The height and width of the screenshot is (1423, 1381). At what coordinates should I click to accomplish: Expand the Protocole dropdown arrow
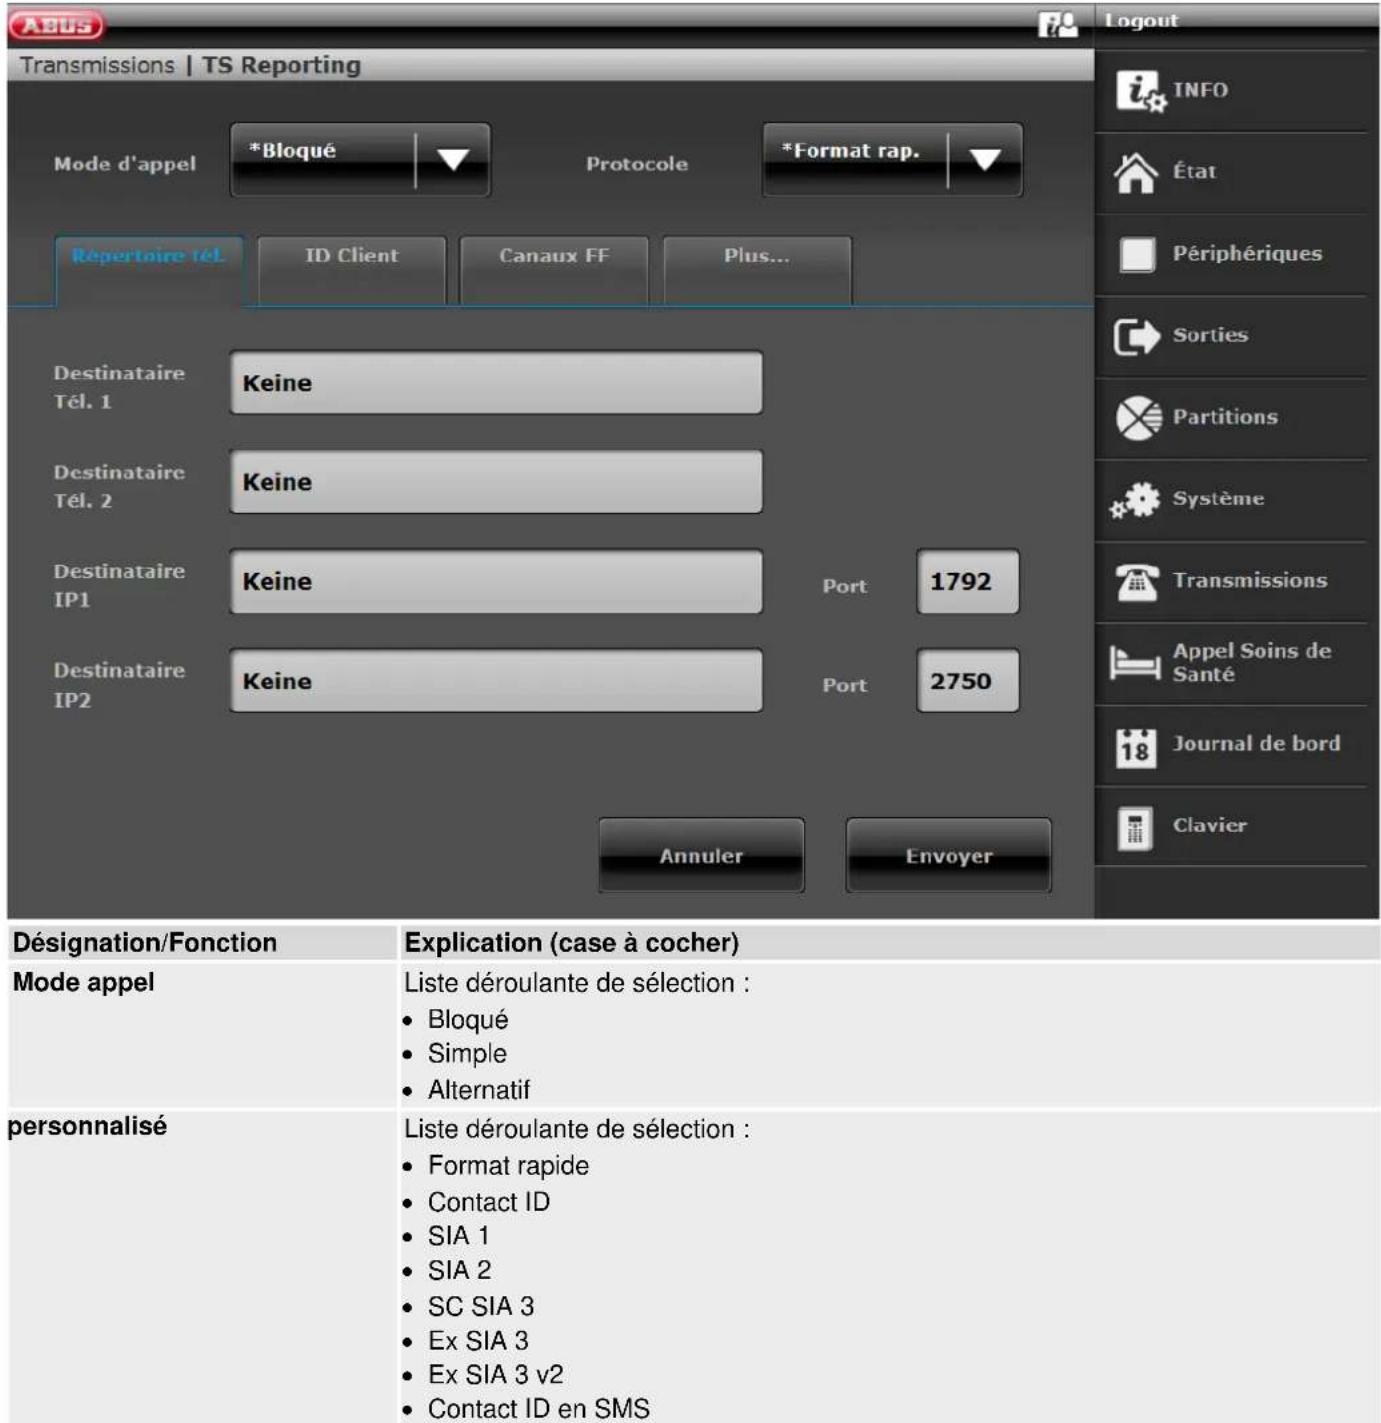point(985,160)
